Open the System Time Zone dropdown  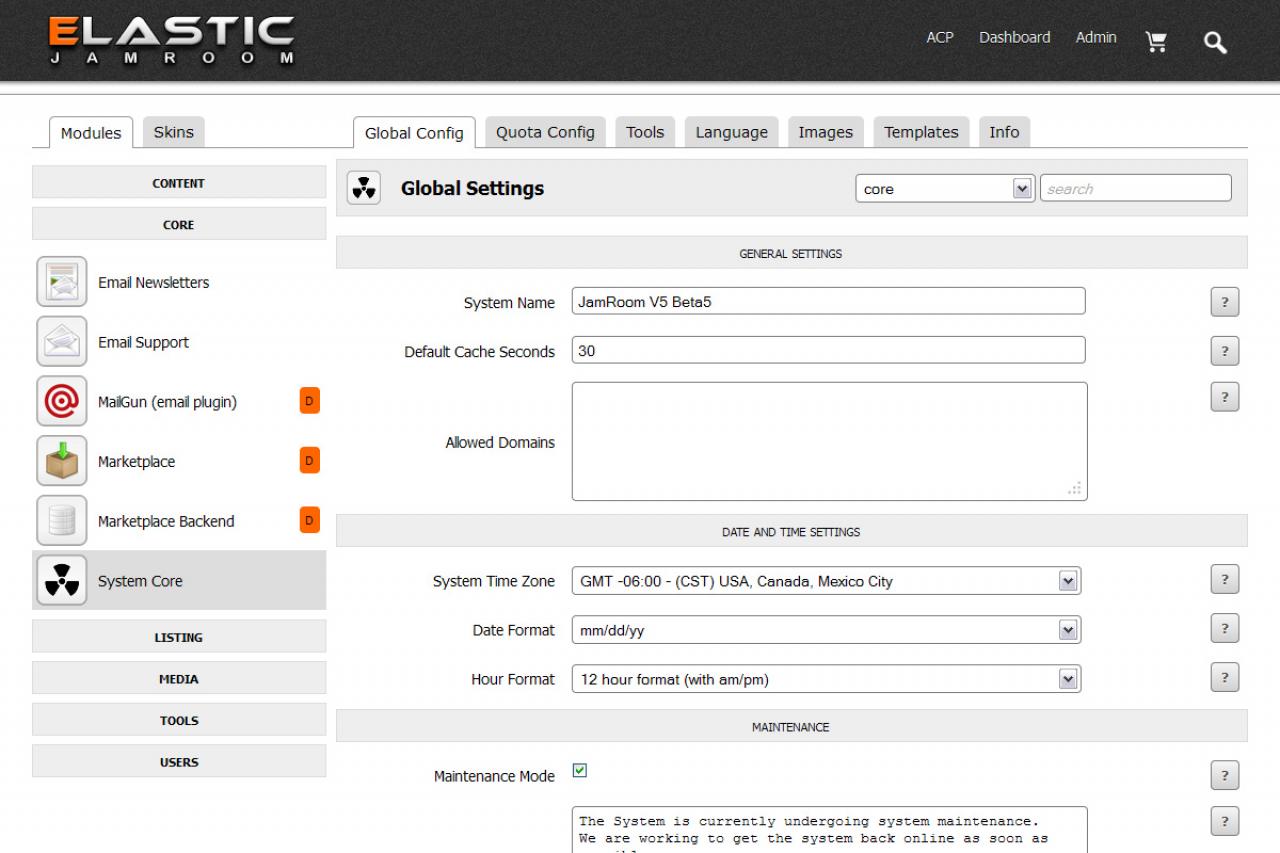(826, 581)
